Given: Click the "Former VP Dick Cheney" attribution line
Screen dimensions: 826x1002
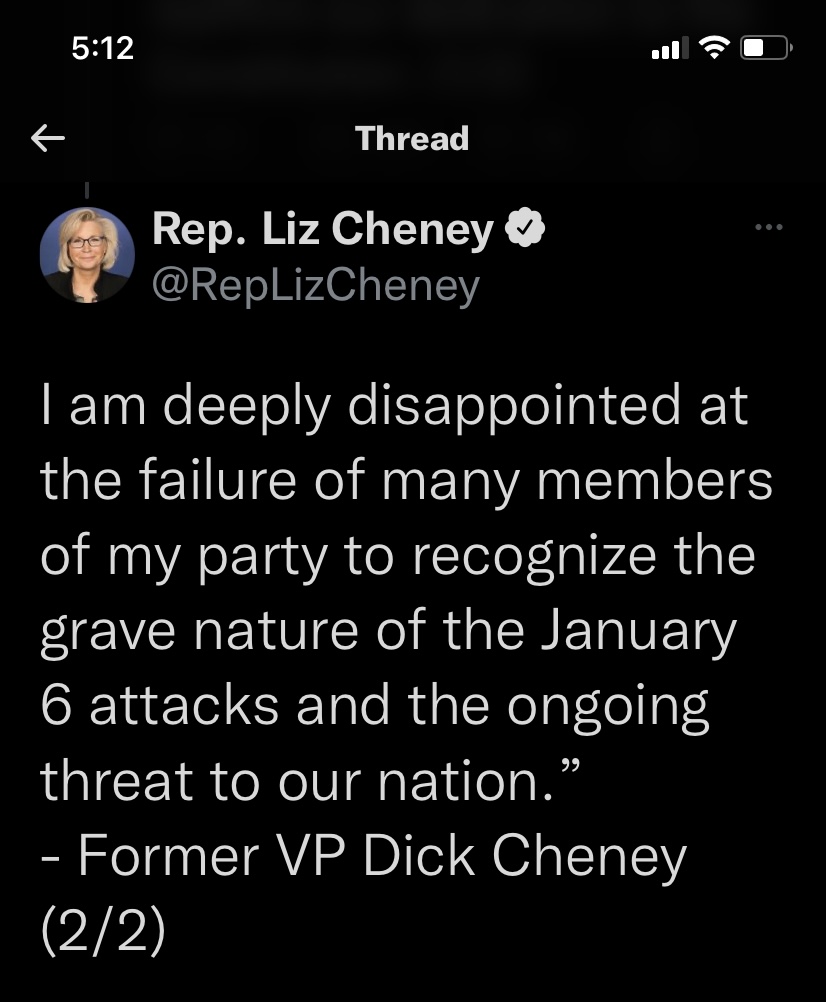Looking at the screenshot, I should pyautogui.click(x=364, y=856).
